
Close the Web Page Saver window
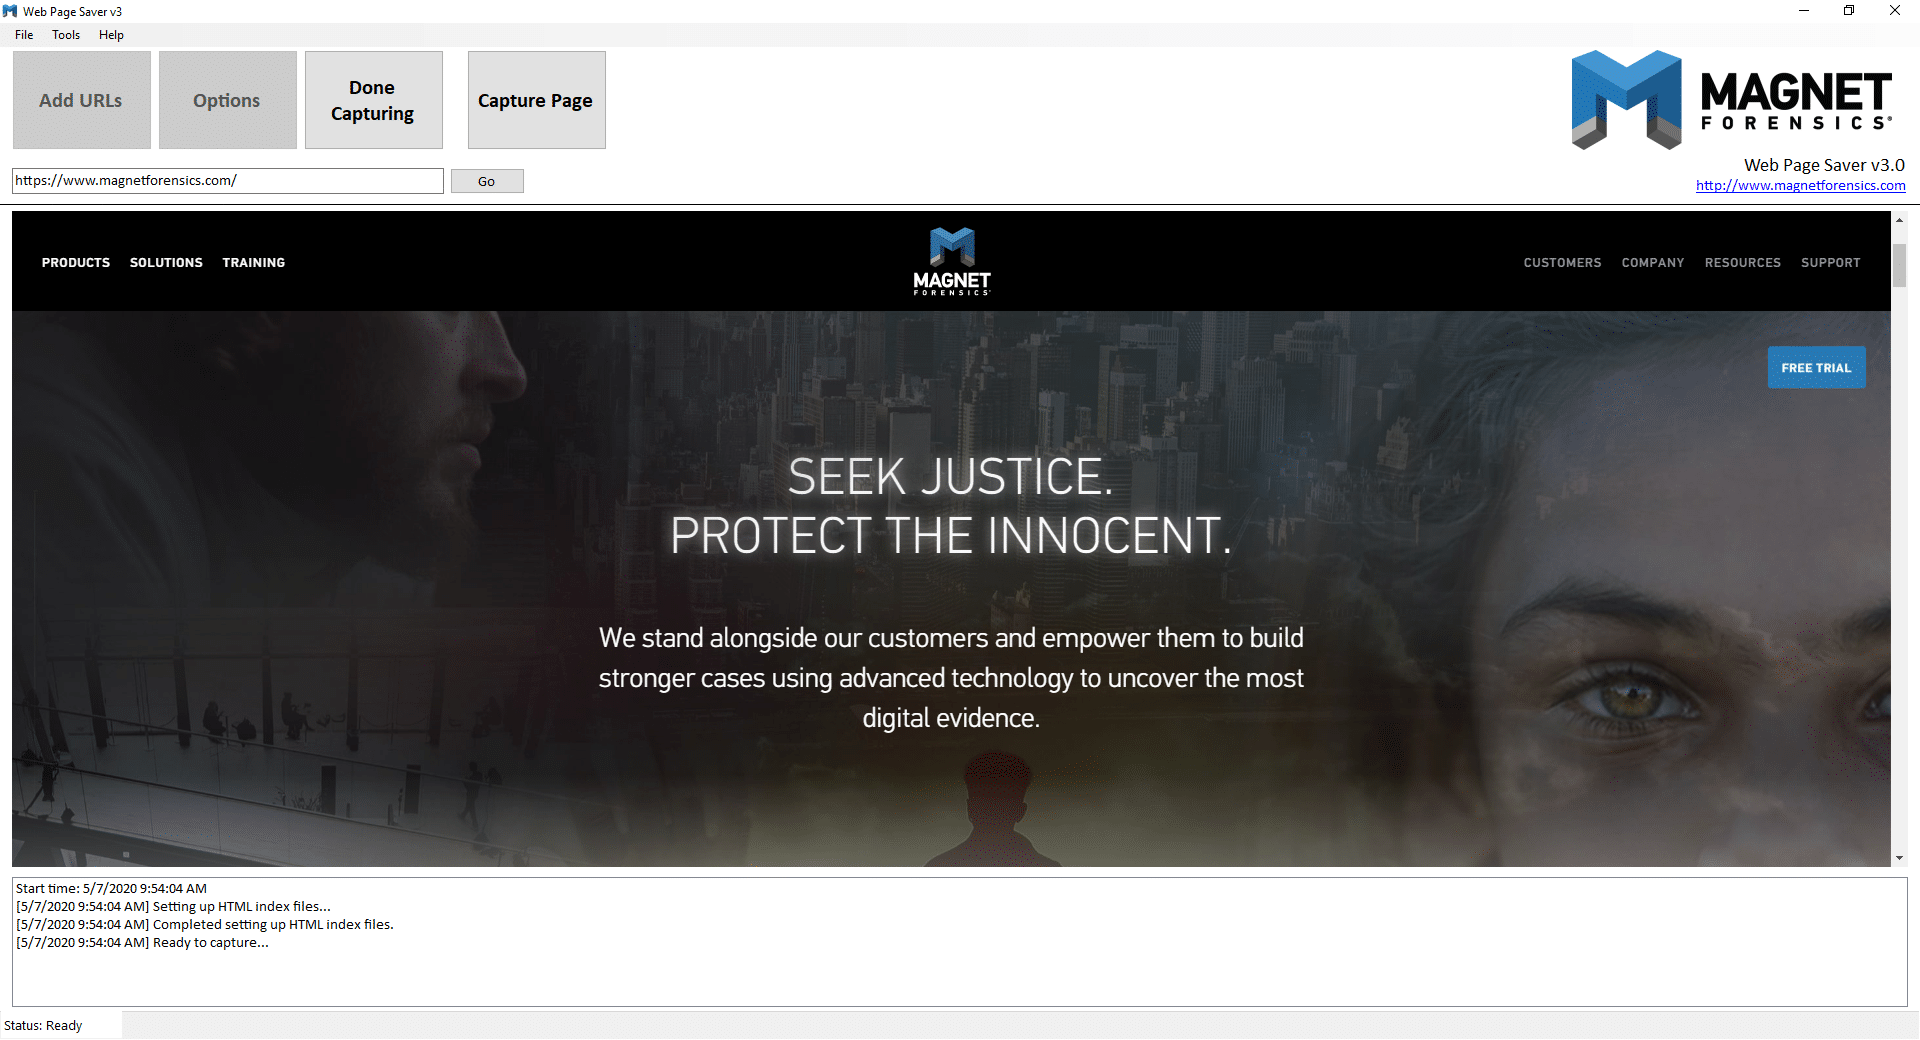pyautogui.click(x=1895, y=11)
